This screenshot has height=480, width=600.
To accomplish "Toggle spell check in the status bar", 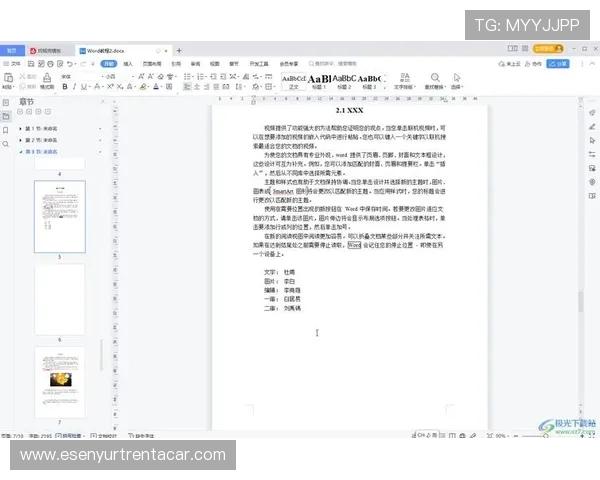I will [69, 436].
